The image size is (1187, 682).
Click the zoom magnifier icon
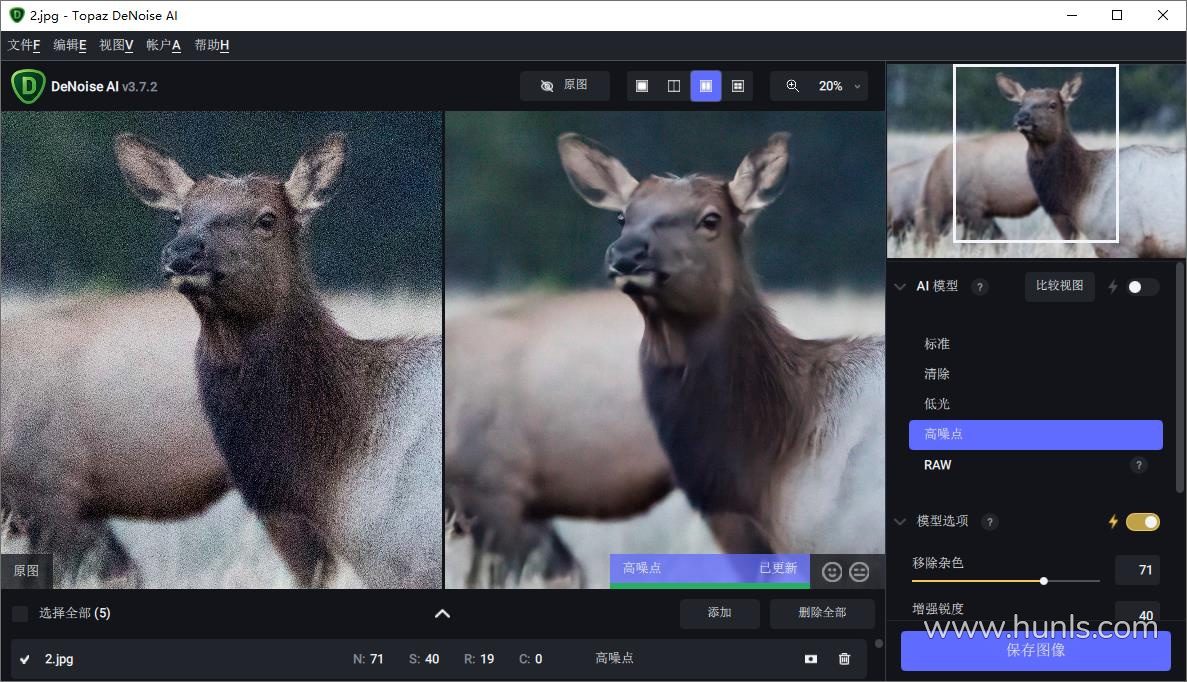(x=793, y=86)
